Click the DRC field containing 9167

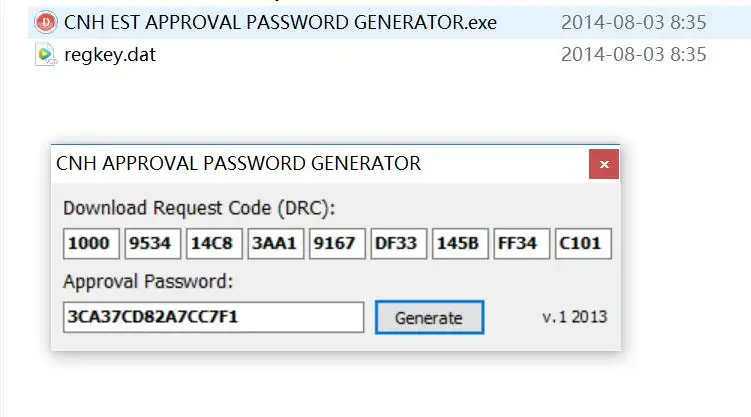coord(337,244)
